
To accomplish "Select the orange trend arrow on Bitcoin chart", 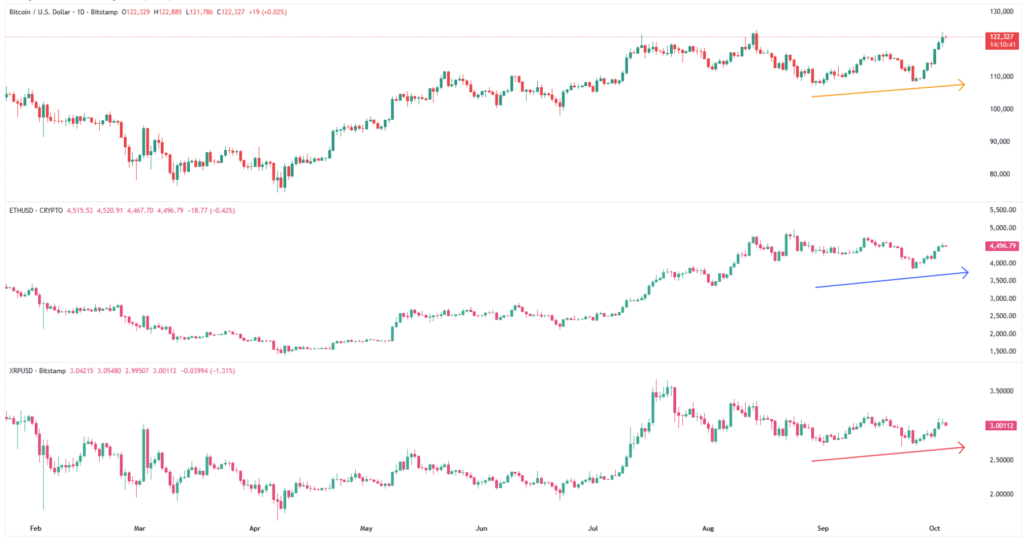I will click(x=888, y=90).
